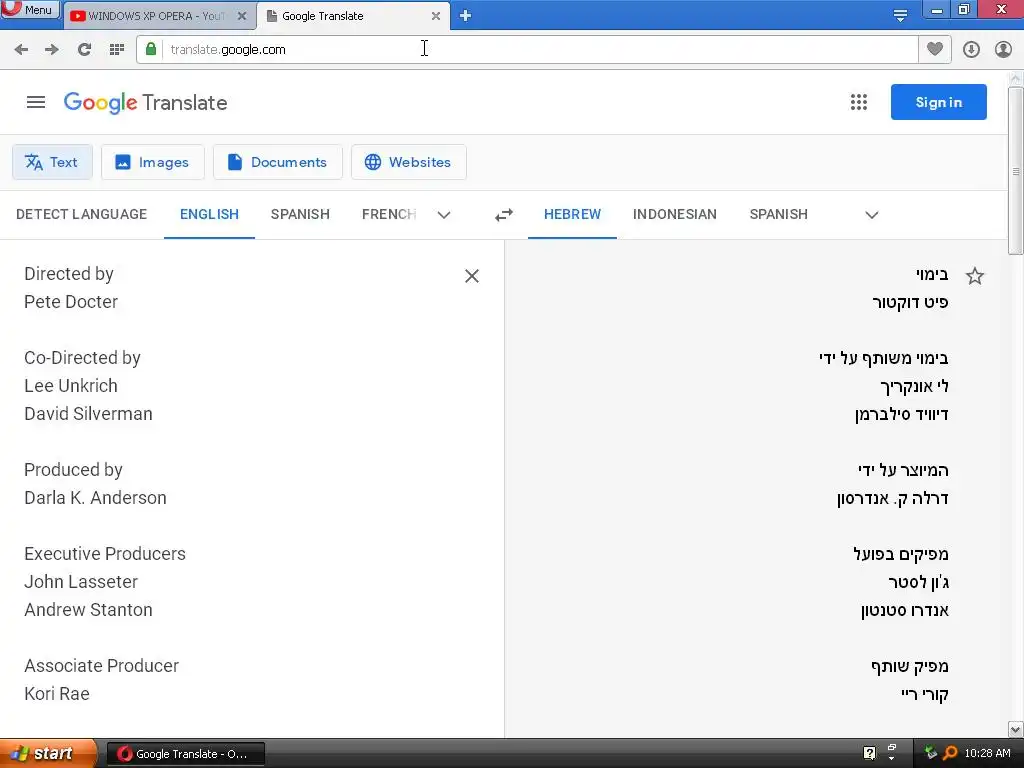Click source text 'David Silverman'

click(x=88, y=414)
